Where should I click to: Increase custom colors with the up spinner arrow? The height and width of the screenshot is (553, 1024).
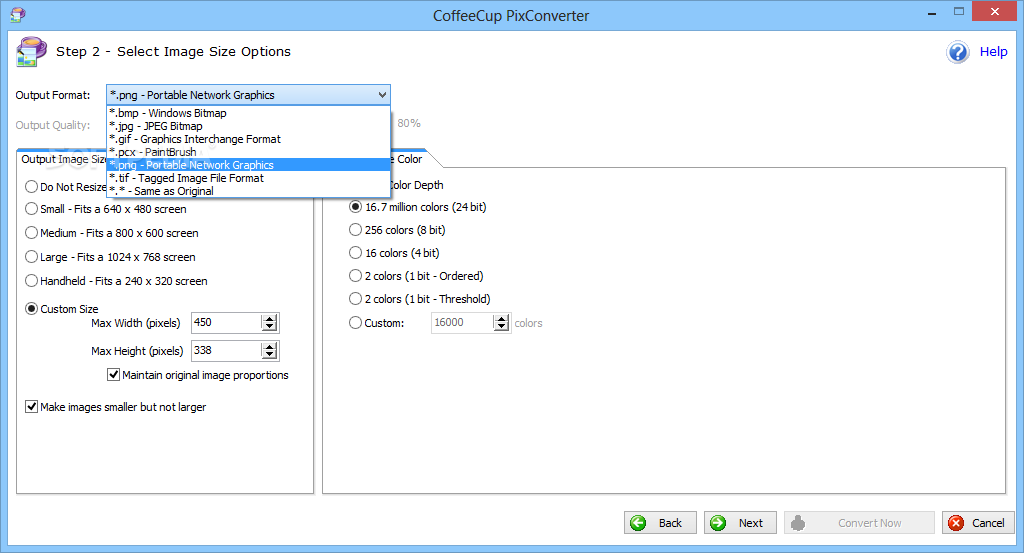(x=502, y=319)
